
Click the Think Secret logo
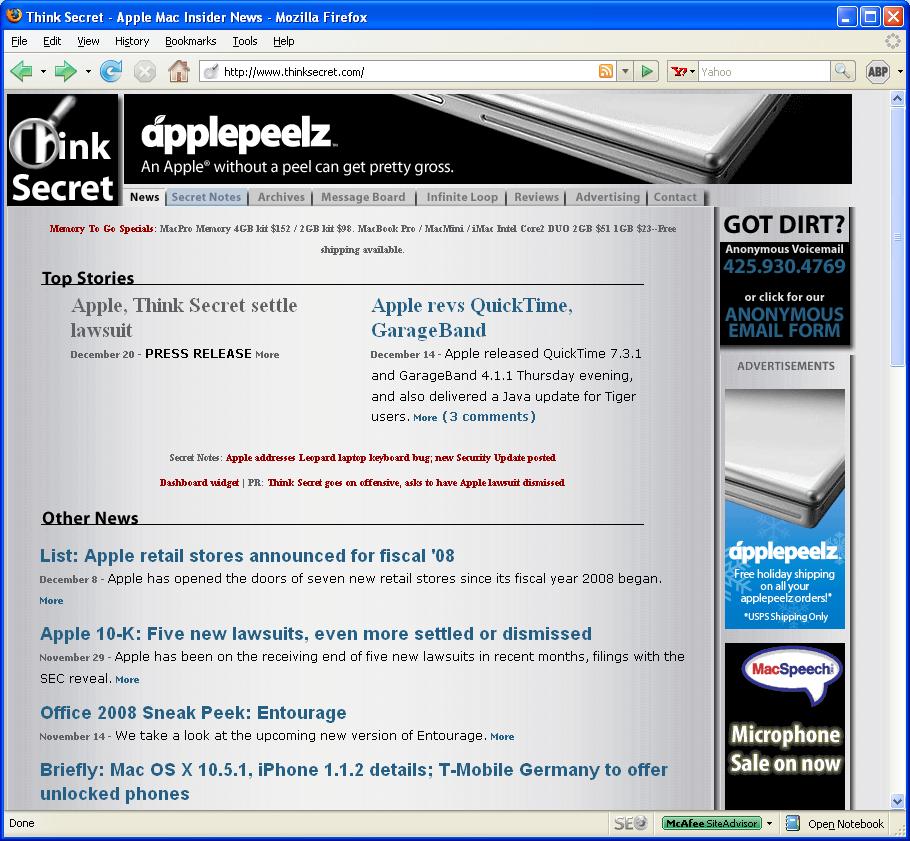point(63,150)
